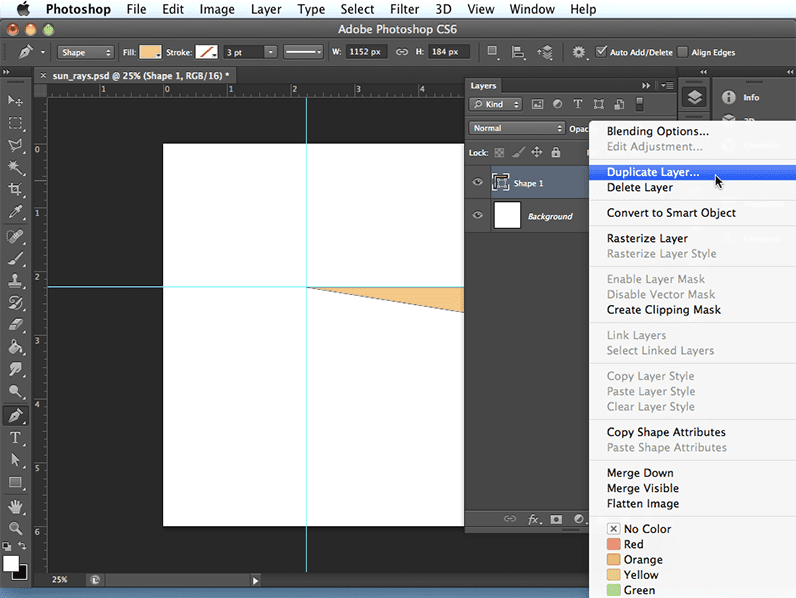This screenshot has width=796, height=598.
Task: Click Rasterize Layer entry
Action: (647, 238)
